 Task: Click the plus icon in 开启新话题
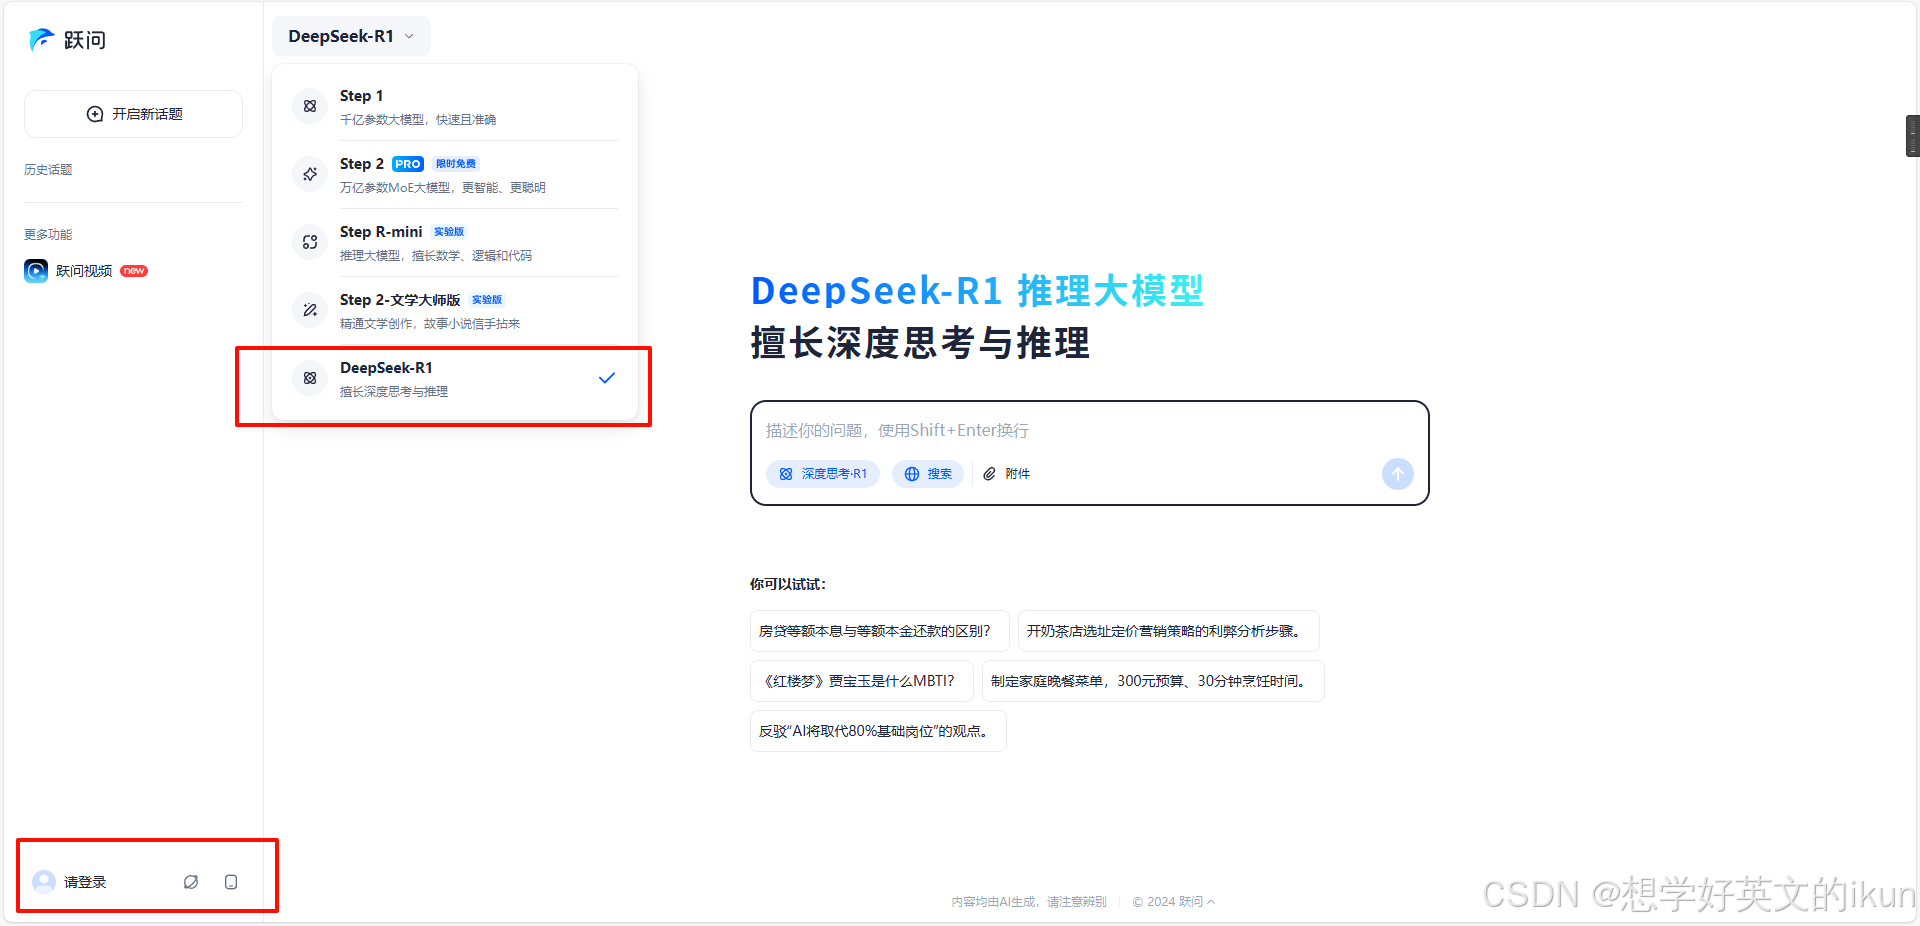[x=95, y=114]
